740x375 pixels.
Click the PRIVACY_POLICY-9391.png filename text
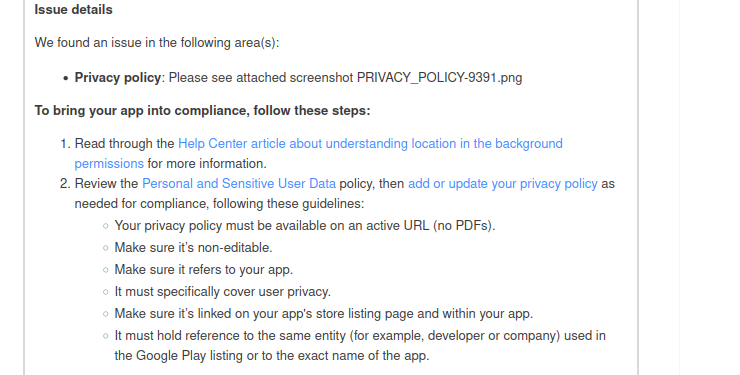439,77
